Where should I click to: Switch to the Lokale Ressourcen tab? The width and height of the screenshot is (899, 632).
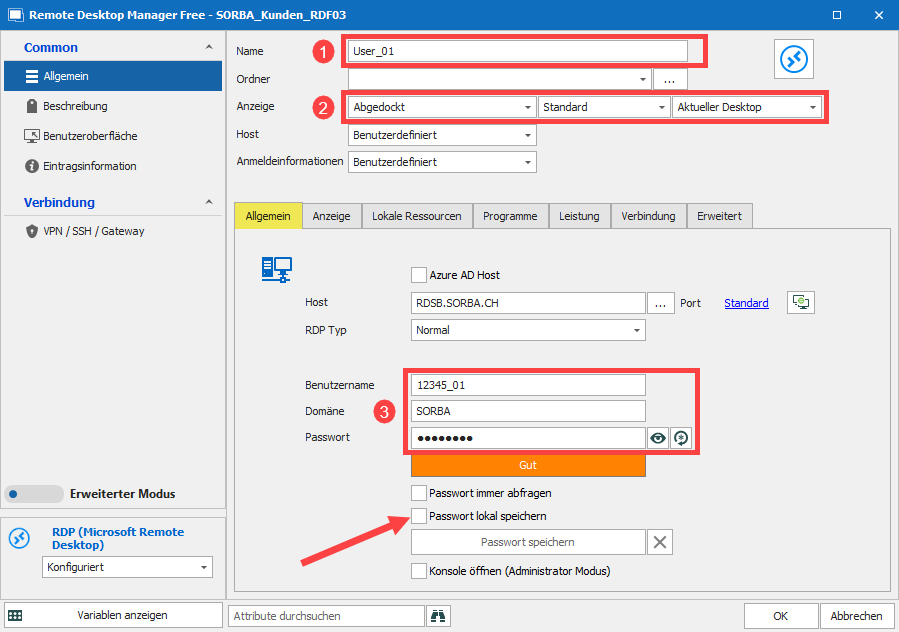[416, 216]
